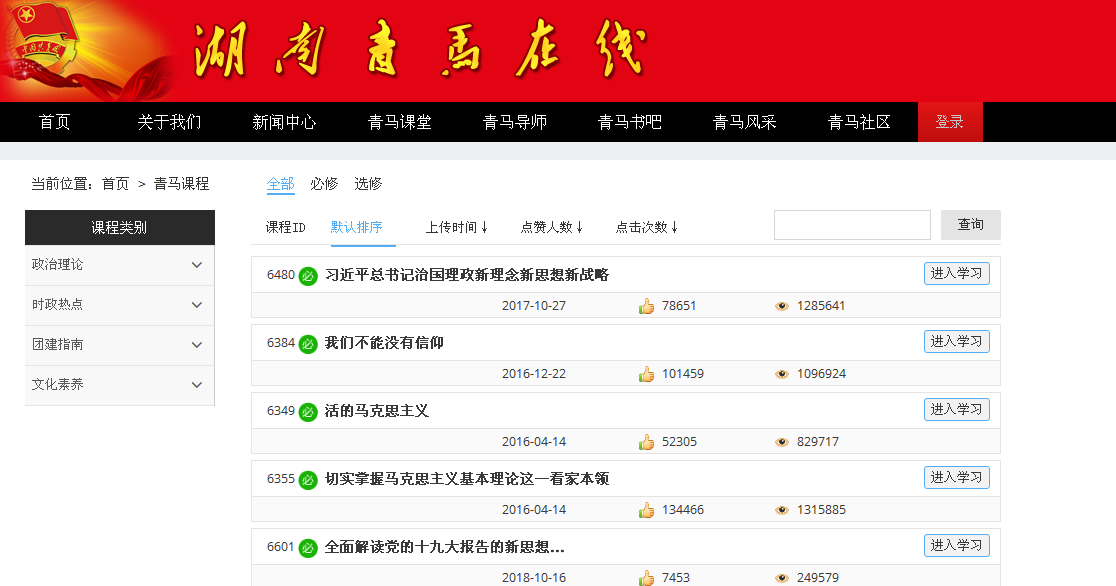Screen dimensions: 1116x586
Task: Click the thumbs-up icon for course 6480
Action: [x=646, y=306]
